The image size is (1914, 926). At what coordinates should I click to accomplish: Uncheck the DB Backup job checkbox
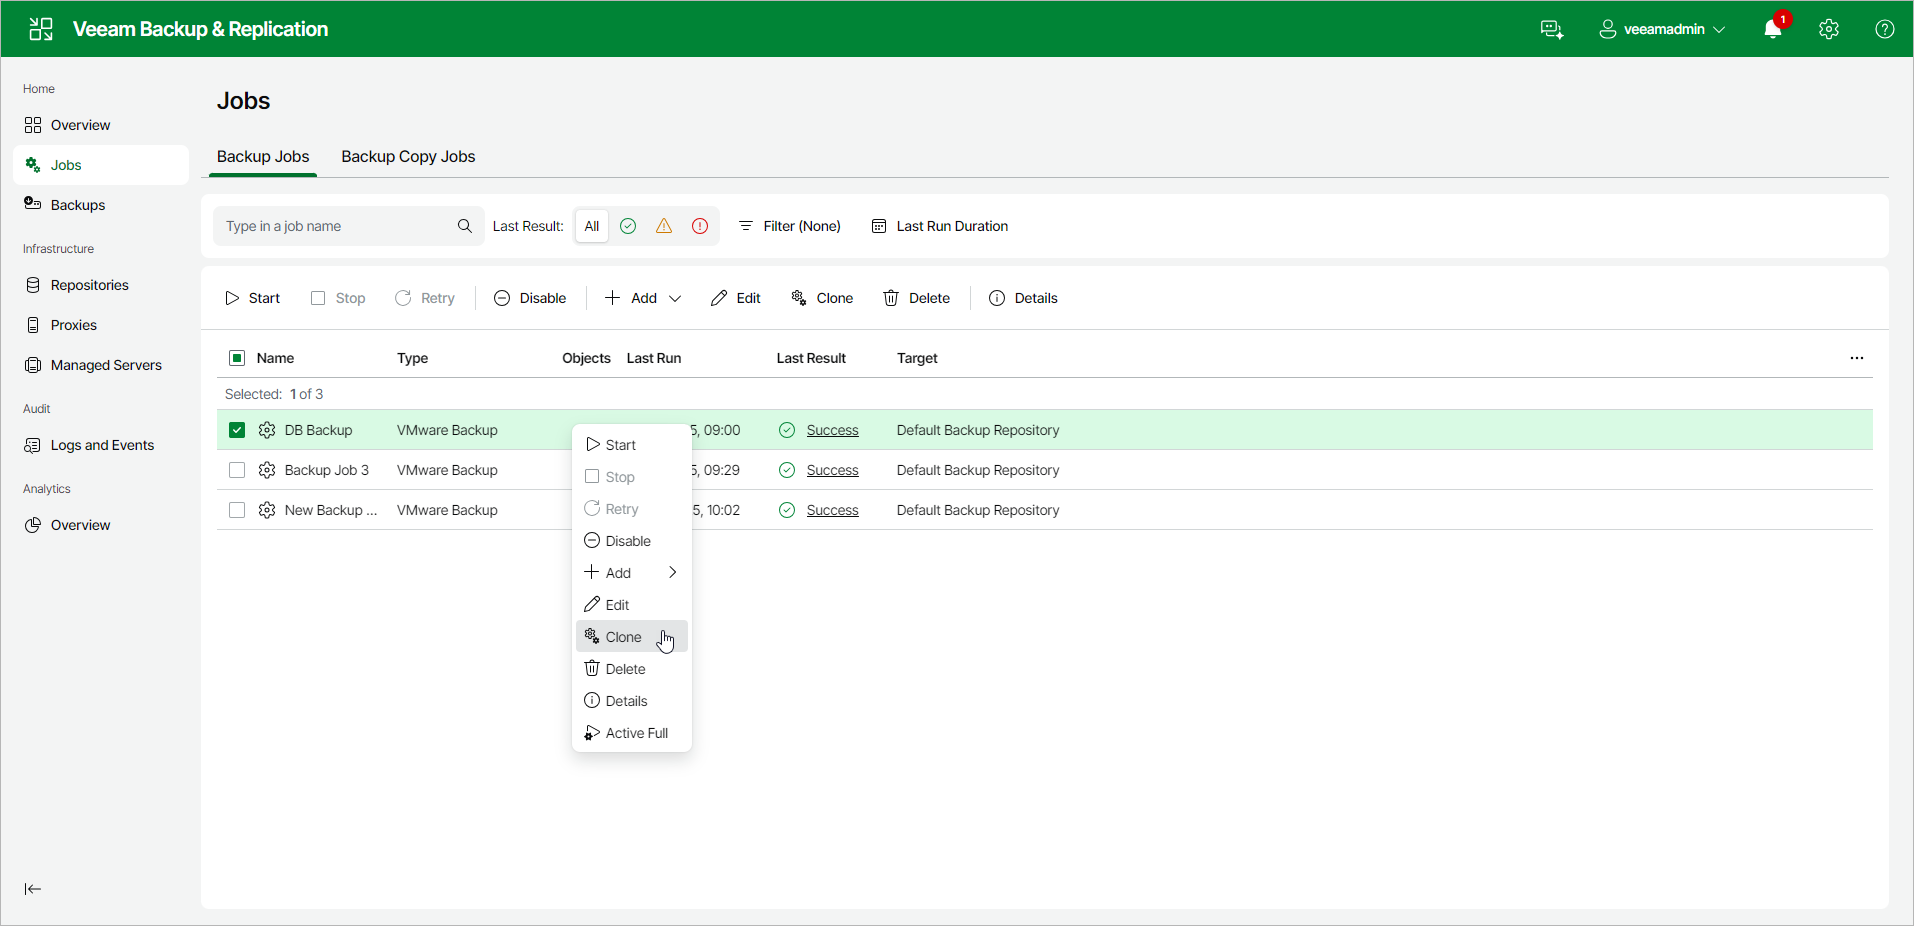pyautogui.click(x=237, y=430)
